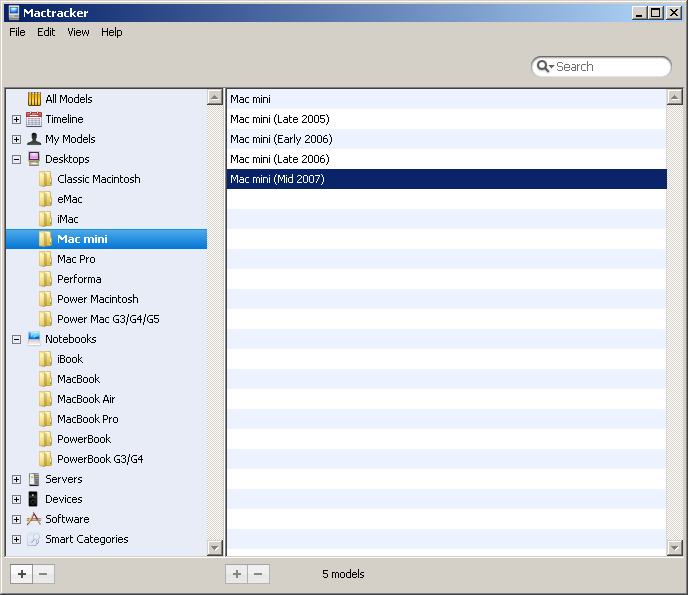The image size is (695, 595).
Task: Click the sidebar scroll down arrow
Action: coord(215,548)
